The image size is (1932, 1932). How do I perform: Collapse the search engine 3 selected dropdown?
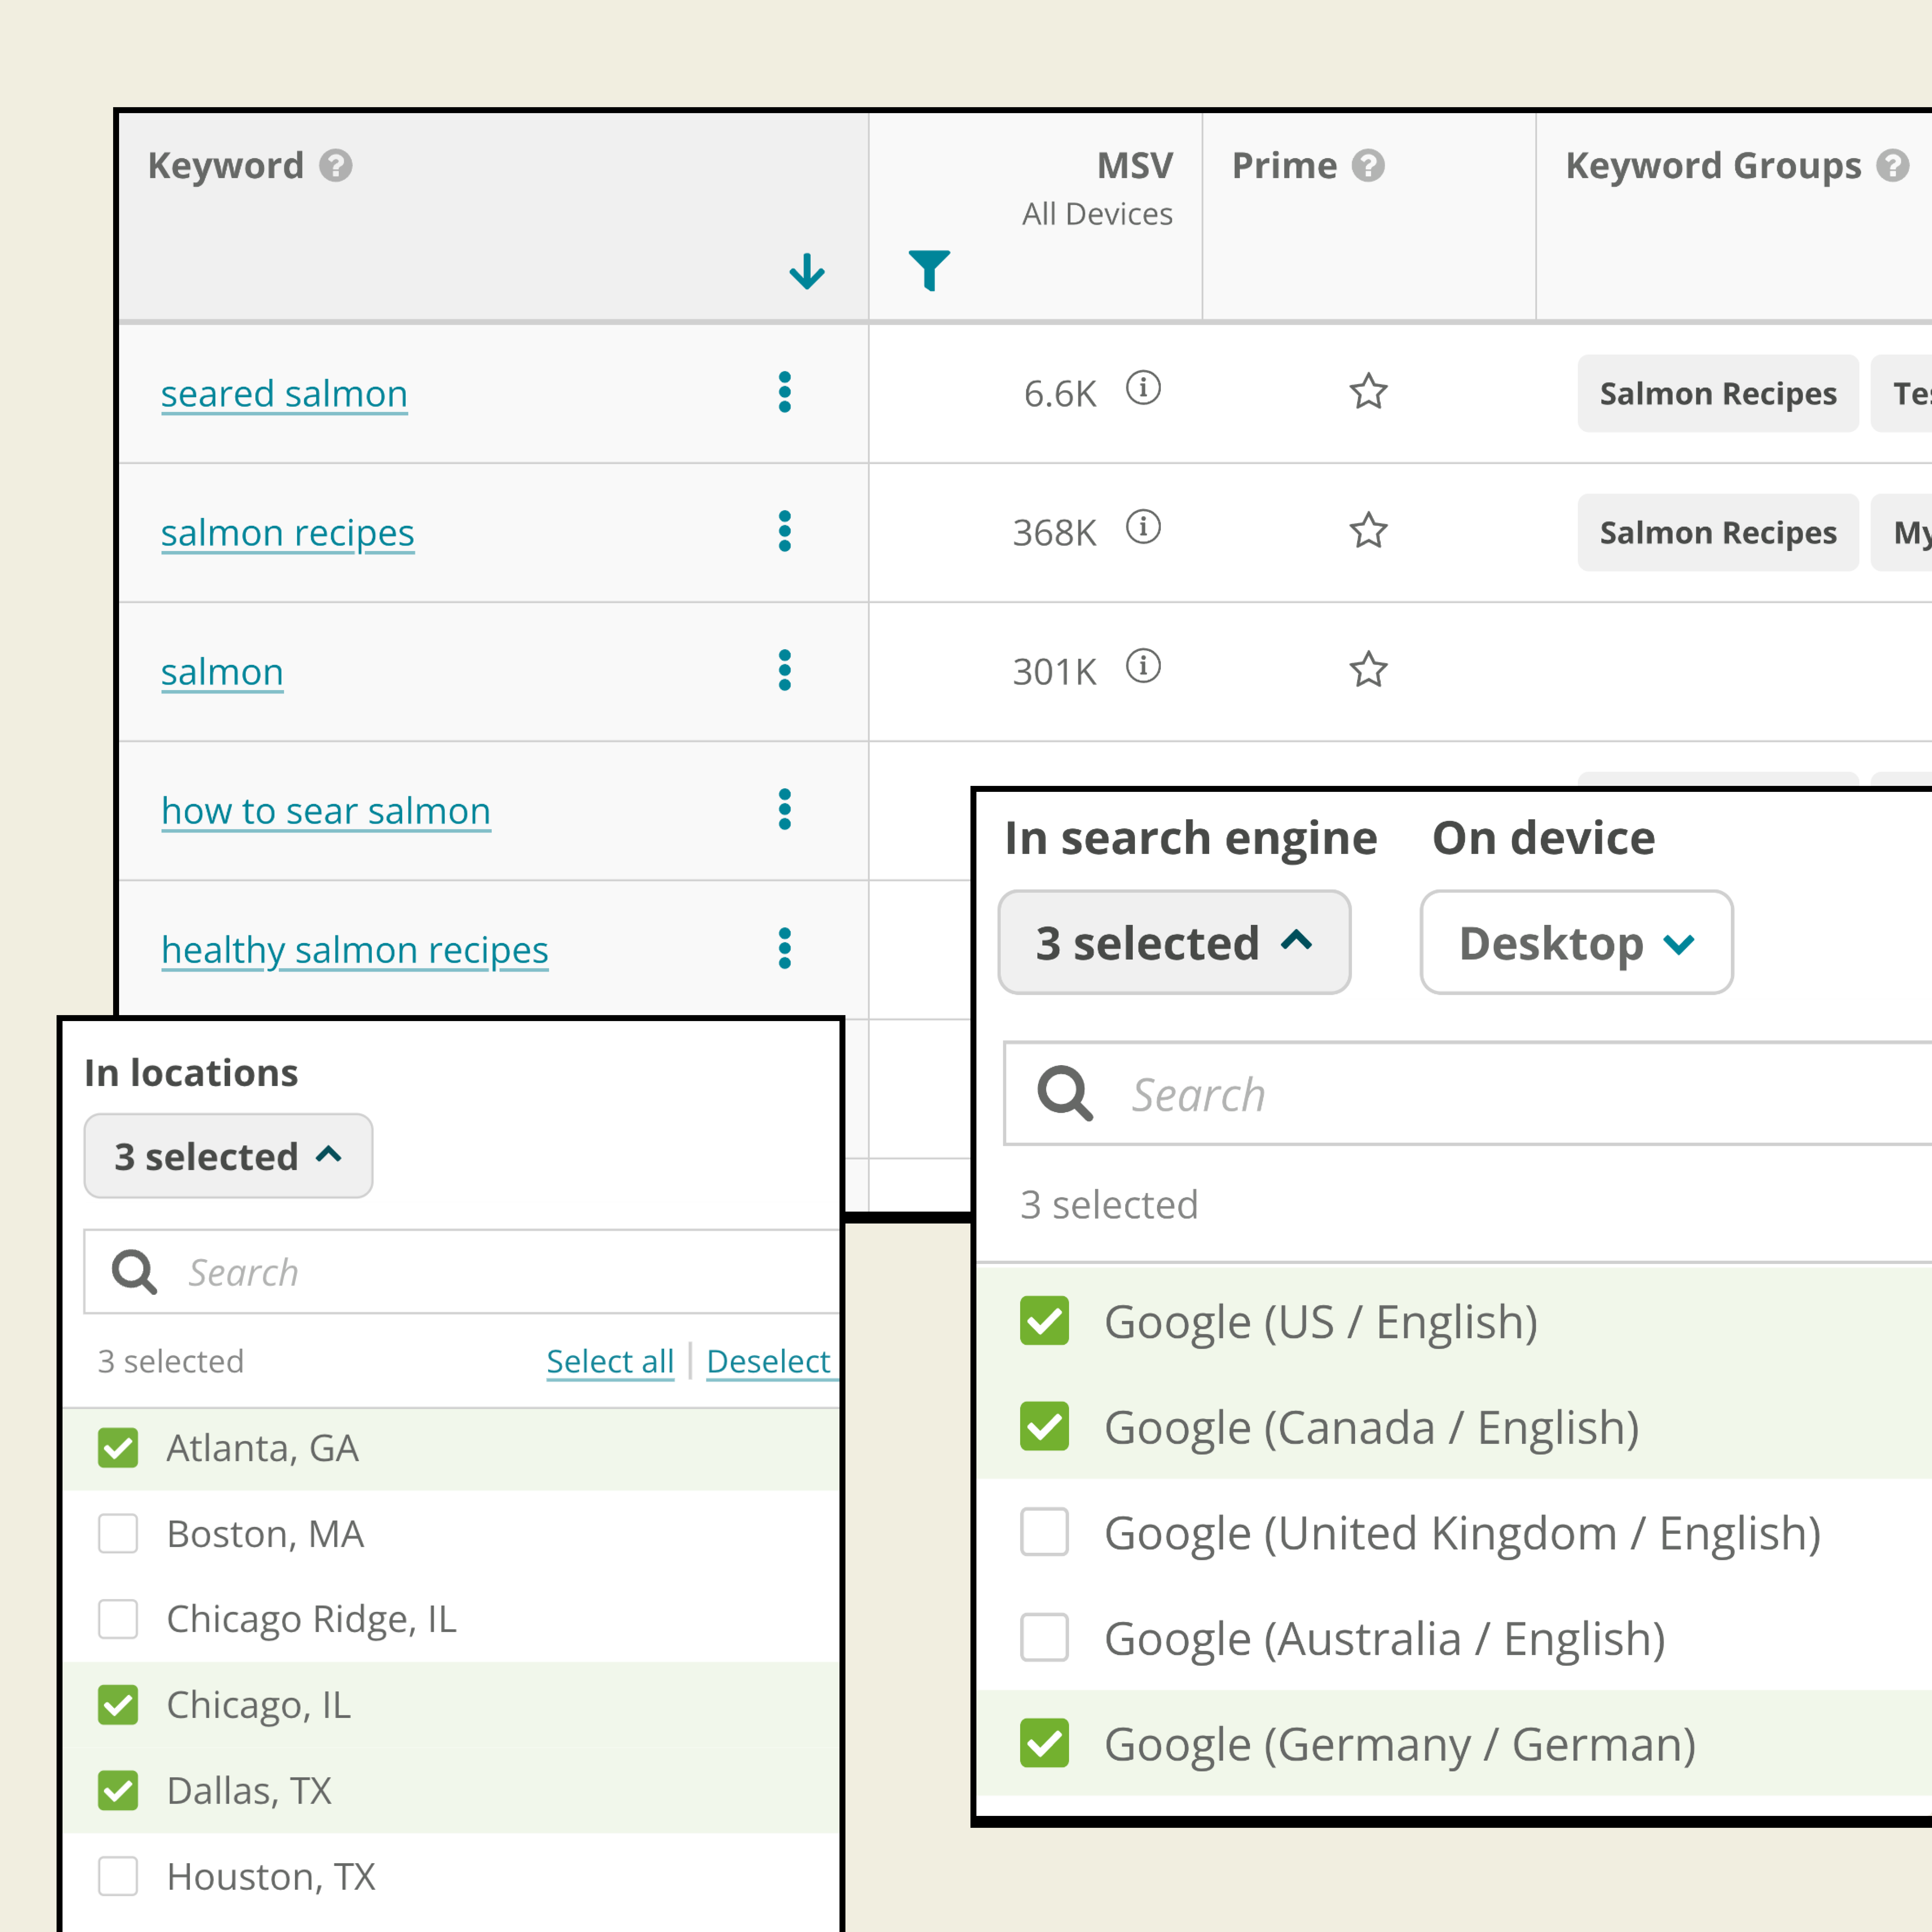(1174, 942)
